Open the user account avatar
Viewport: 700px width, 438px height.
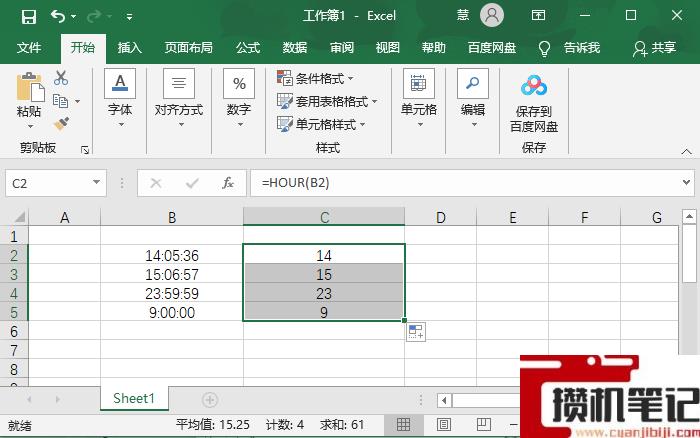(492, 16)
